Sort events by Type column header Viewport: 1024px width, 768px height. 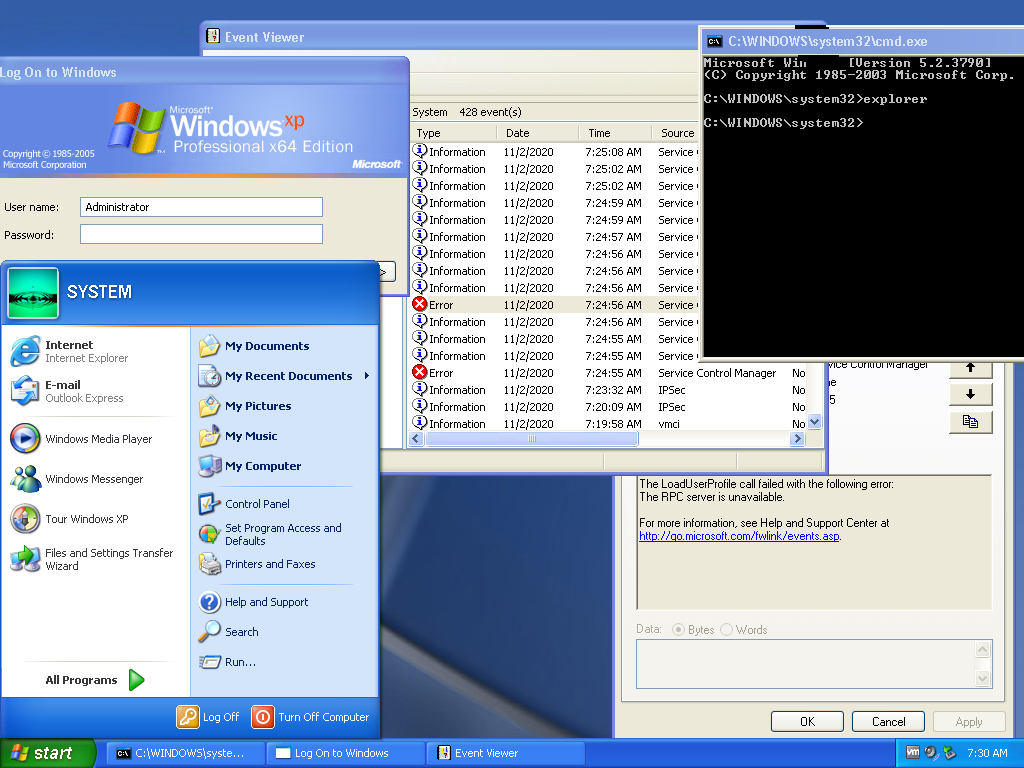coord(454,133)
